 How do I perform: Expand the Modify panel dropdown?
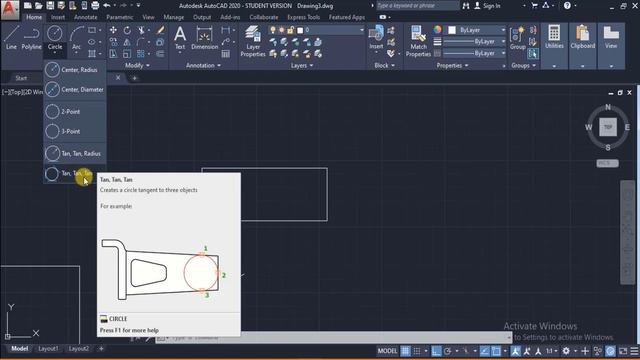coord(138,65)
